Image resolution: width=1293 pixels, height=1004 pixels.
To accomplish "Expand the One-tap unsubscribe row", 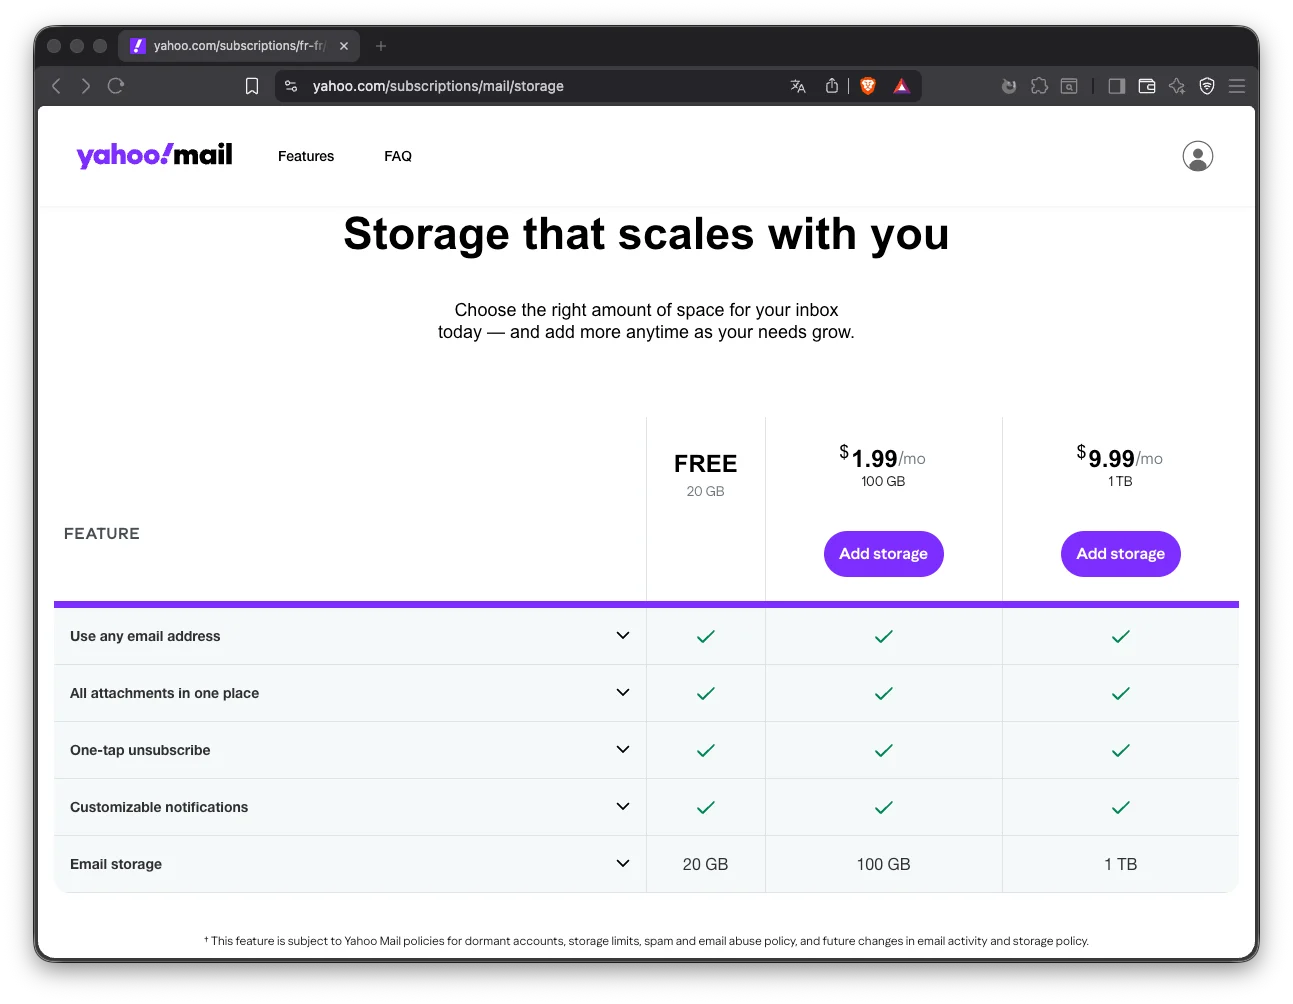I will (622, 750).
